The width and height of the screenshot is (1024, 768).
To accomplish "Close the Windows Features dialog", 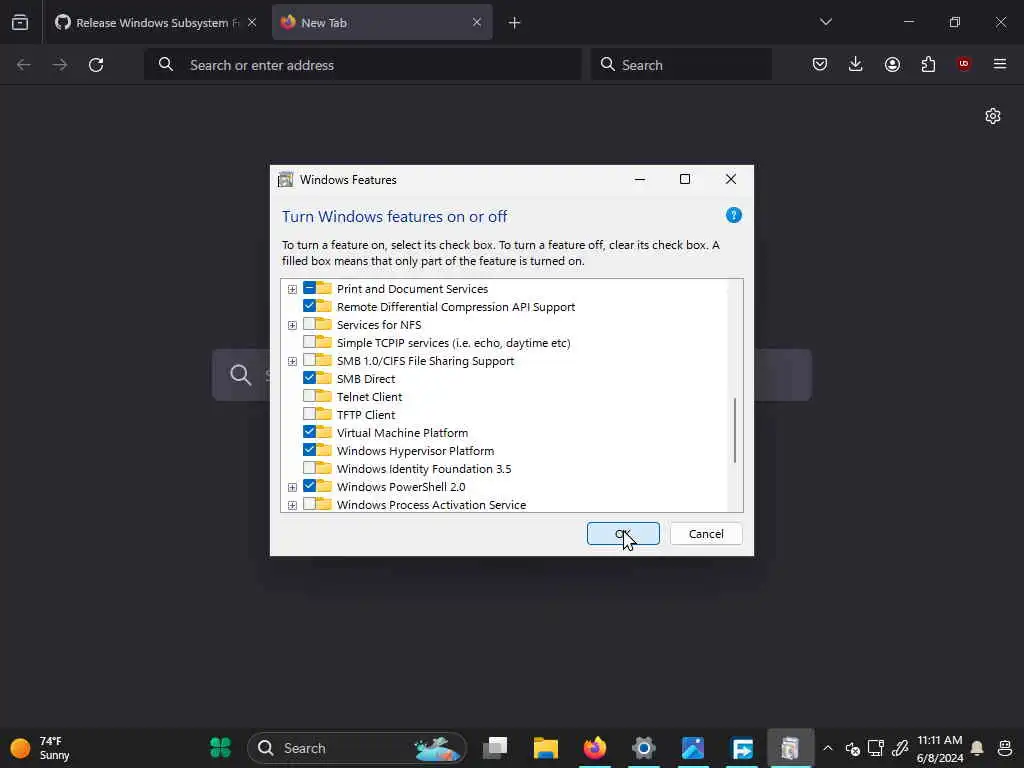I will pyautogui.click(x=731, y=179).
